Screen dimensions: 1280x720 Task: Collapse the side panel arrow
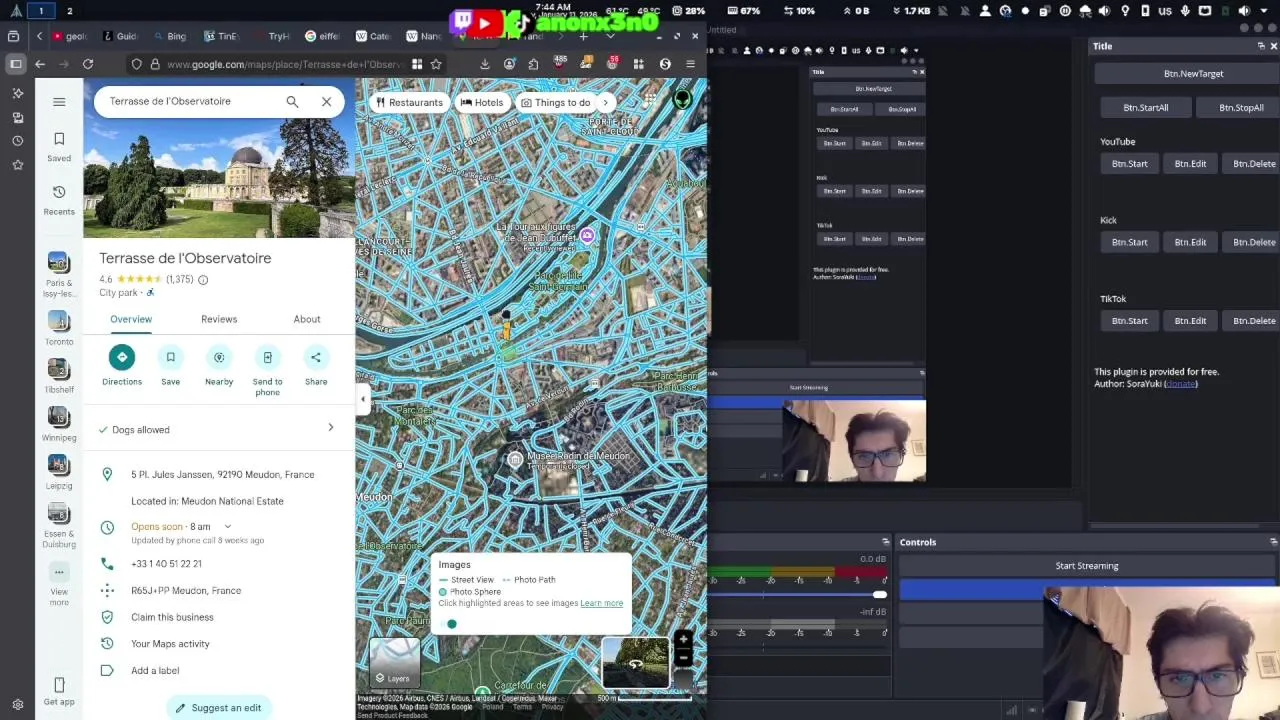363,399
